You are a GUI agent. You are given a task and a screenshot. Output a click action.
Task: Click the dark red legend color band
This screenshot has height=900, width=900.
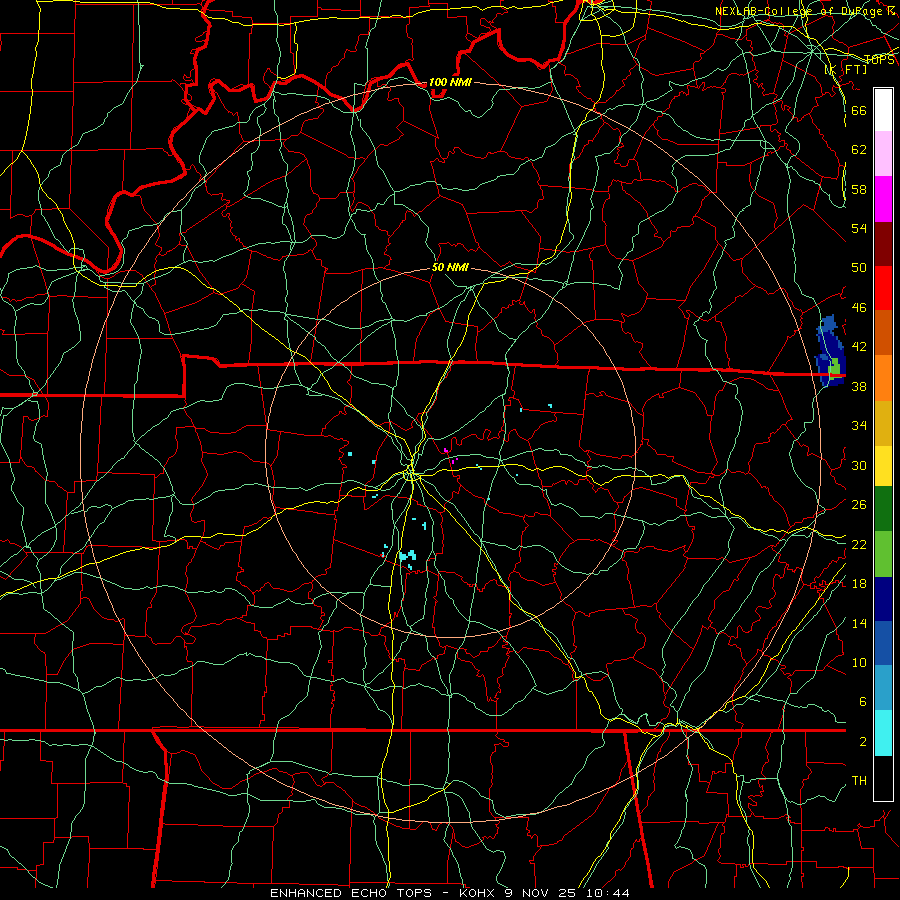(883, 244)
